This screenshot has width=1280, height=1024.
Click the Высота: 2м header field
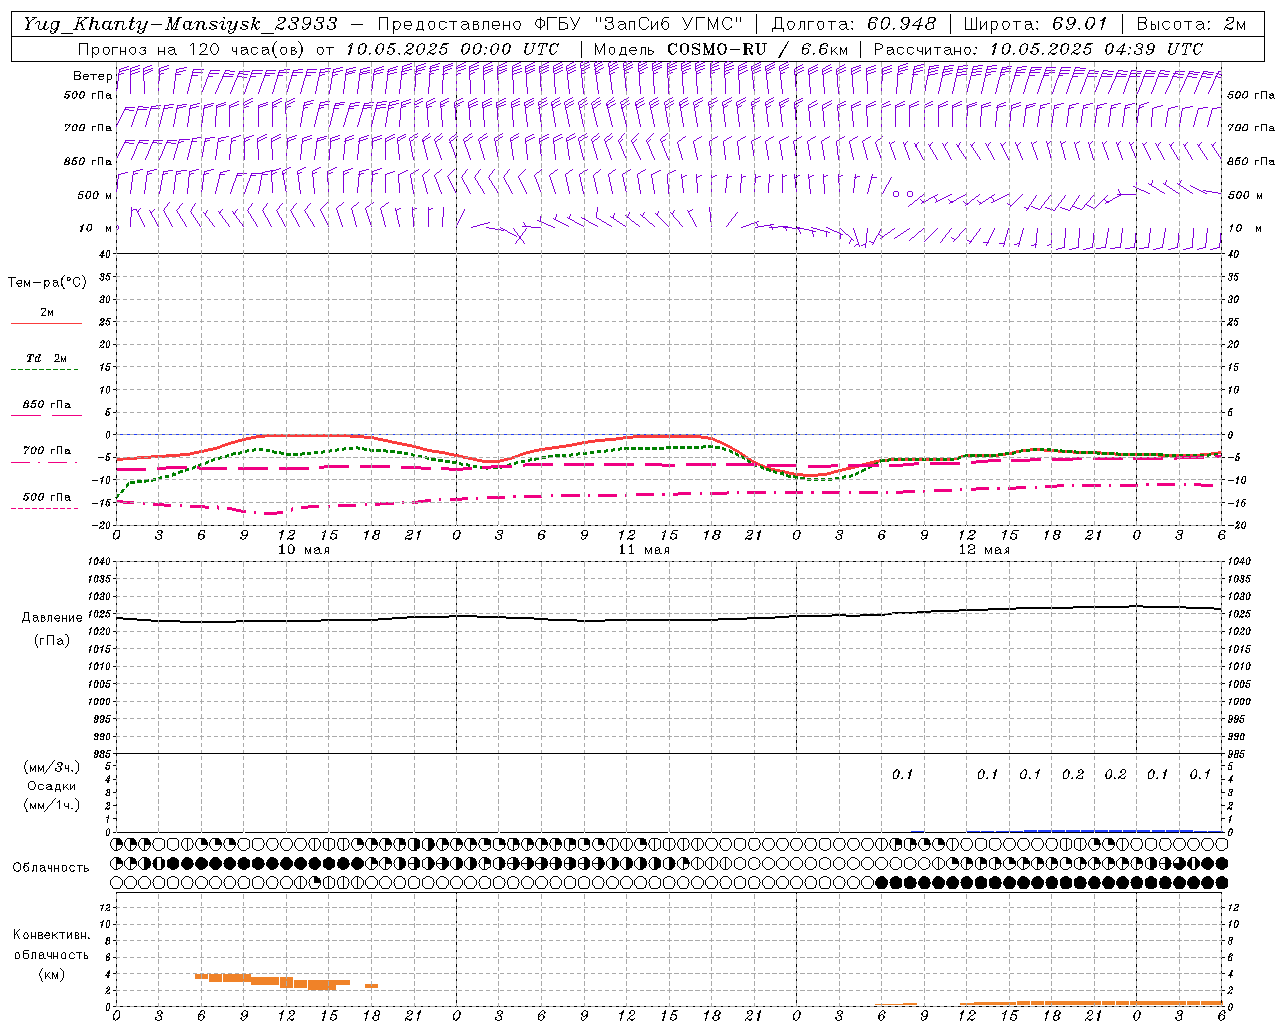click(1190, 23)
